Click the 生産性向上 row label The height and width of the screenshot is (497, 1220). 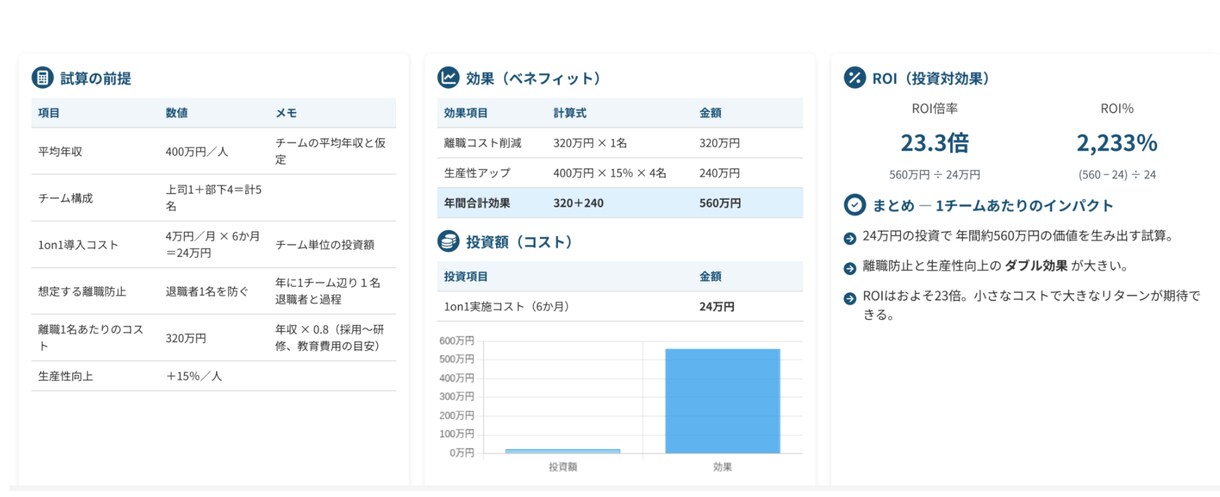pyautogui.click(x=65, y=376)
